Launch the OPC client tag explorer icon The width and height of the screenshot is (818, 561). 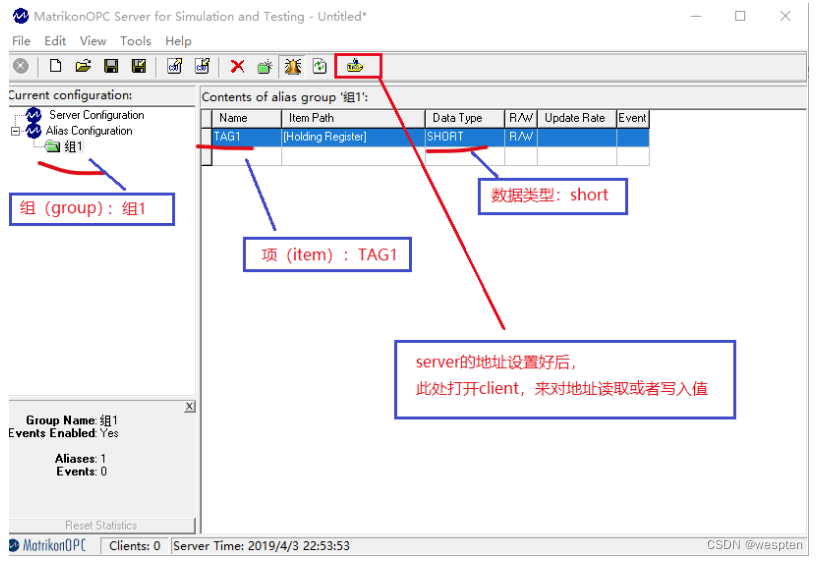[355, 66]
